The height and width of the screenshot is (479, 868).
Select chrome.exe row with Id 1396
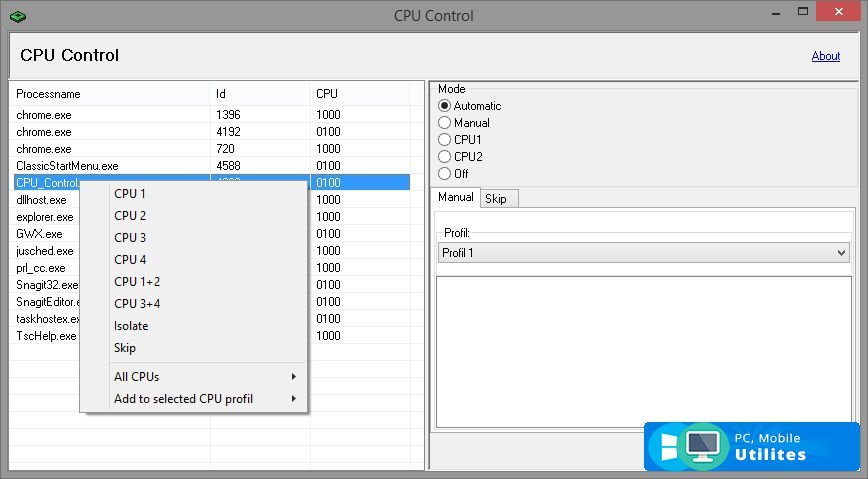210,115
